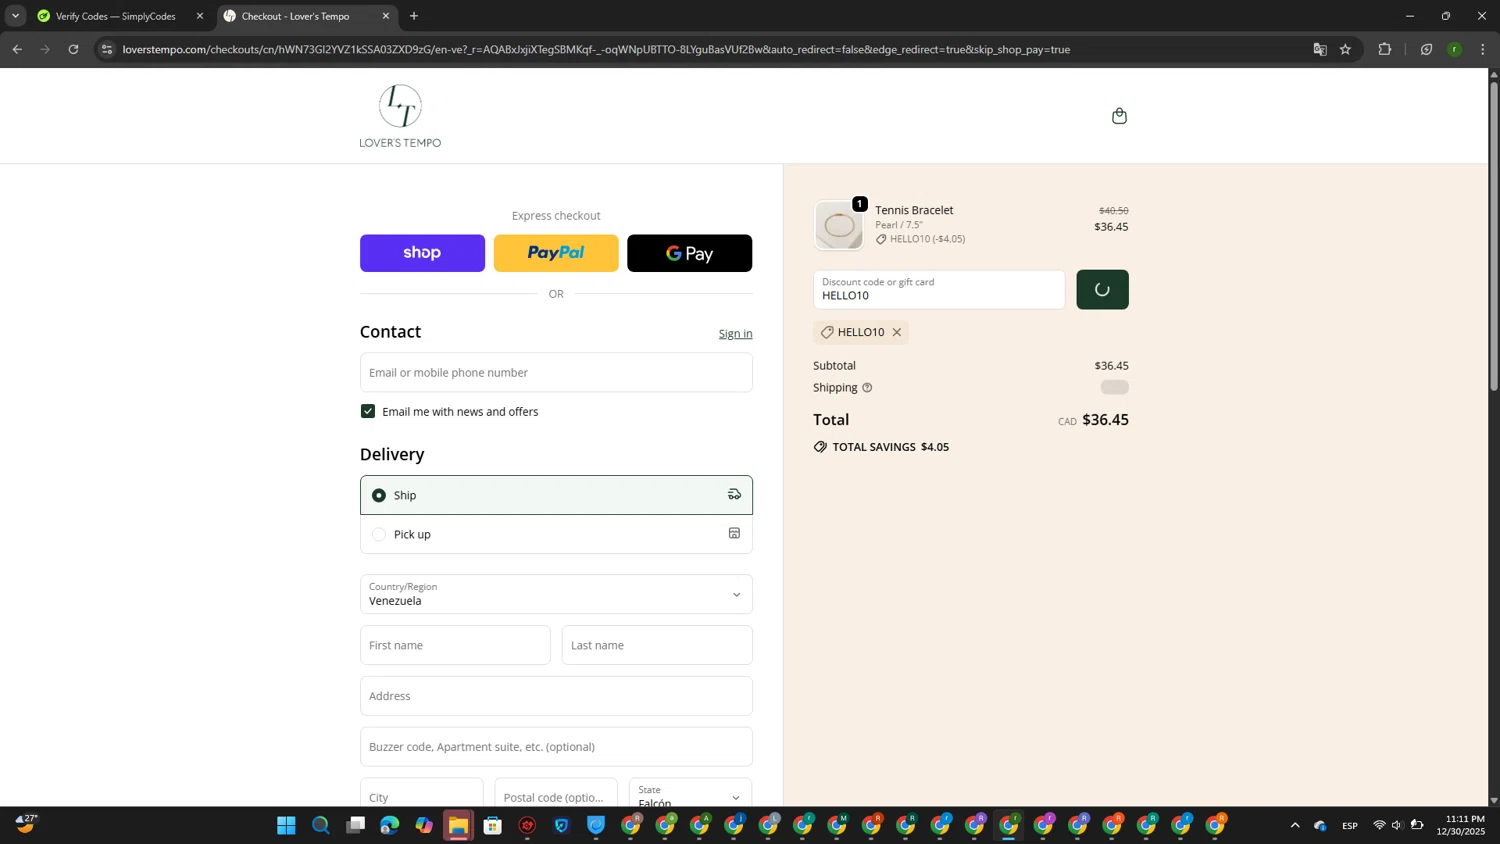1500x844 pixels.
Task: Click the Tennis Bracelet product thumbnail
Action: [839, 225]
